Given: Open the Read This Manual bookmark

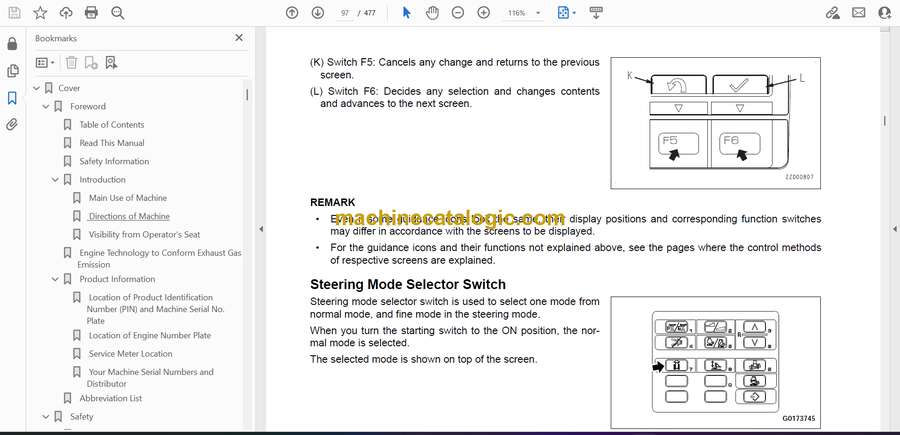Looking at the screenshot, I should (112, 143).
